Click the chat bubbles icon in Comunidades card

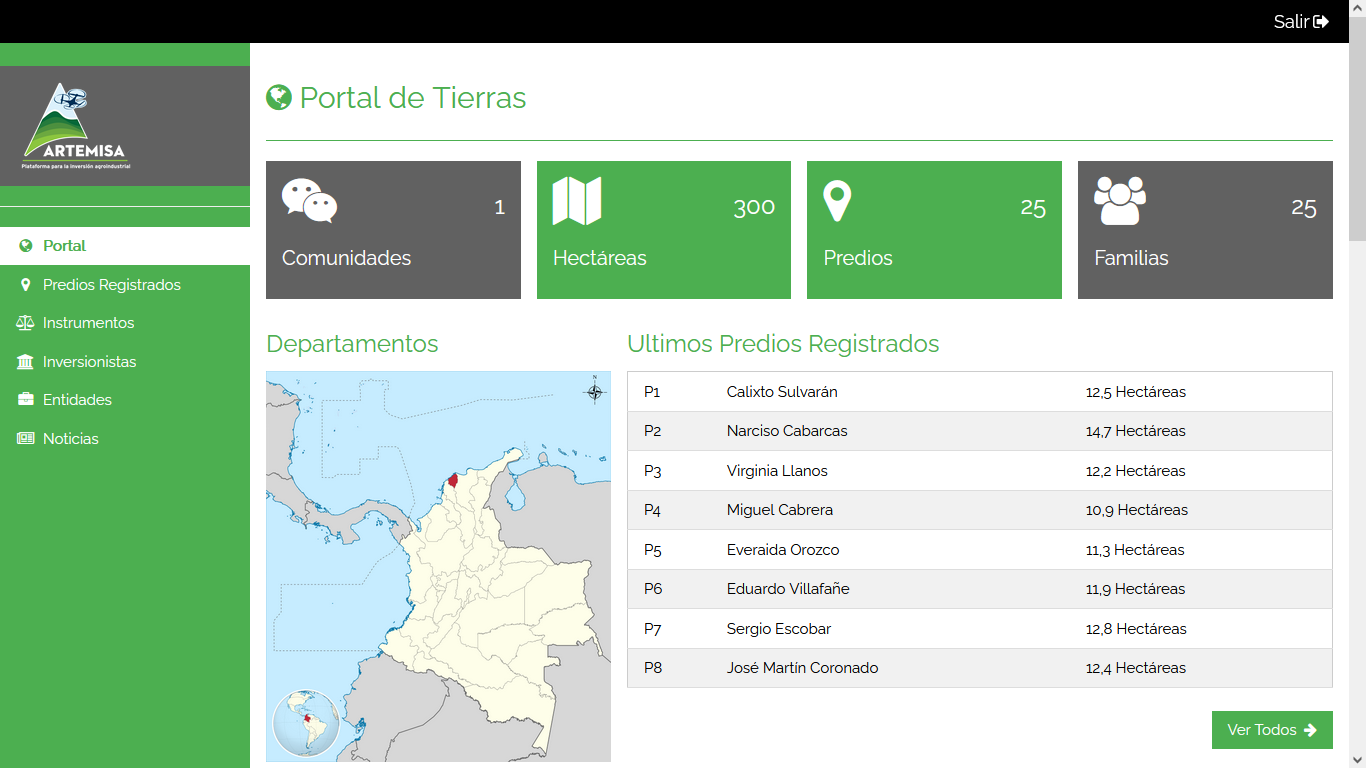click(x=309, y=200)
